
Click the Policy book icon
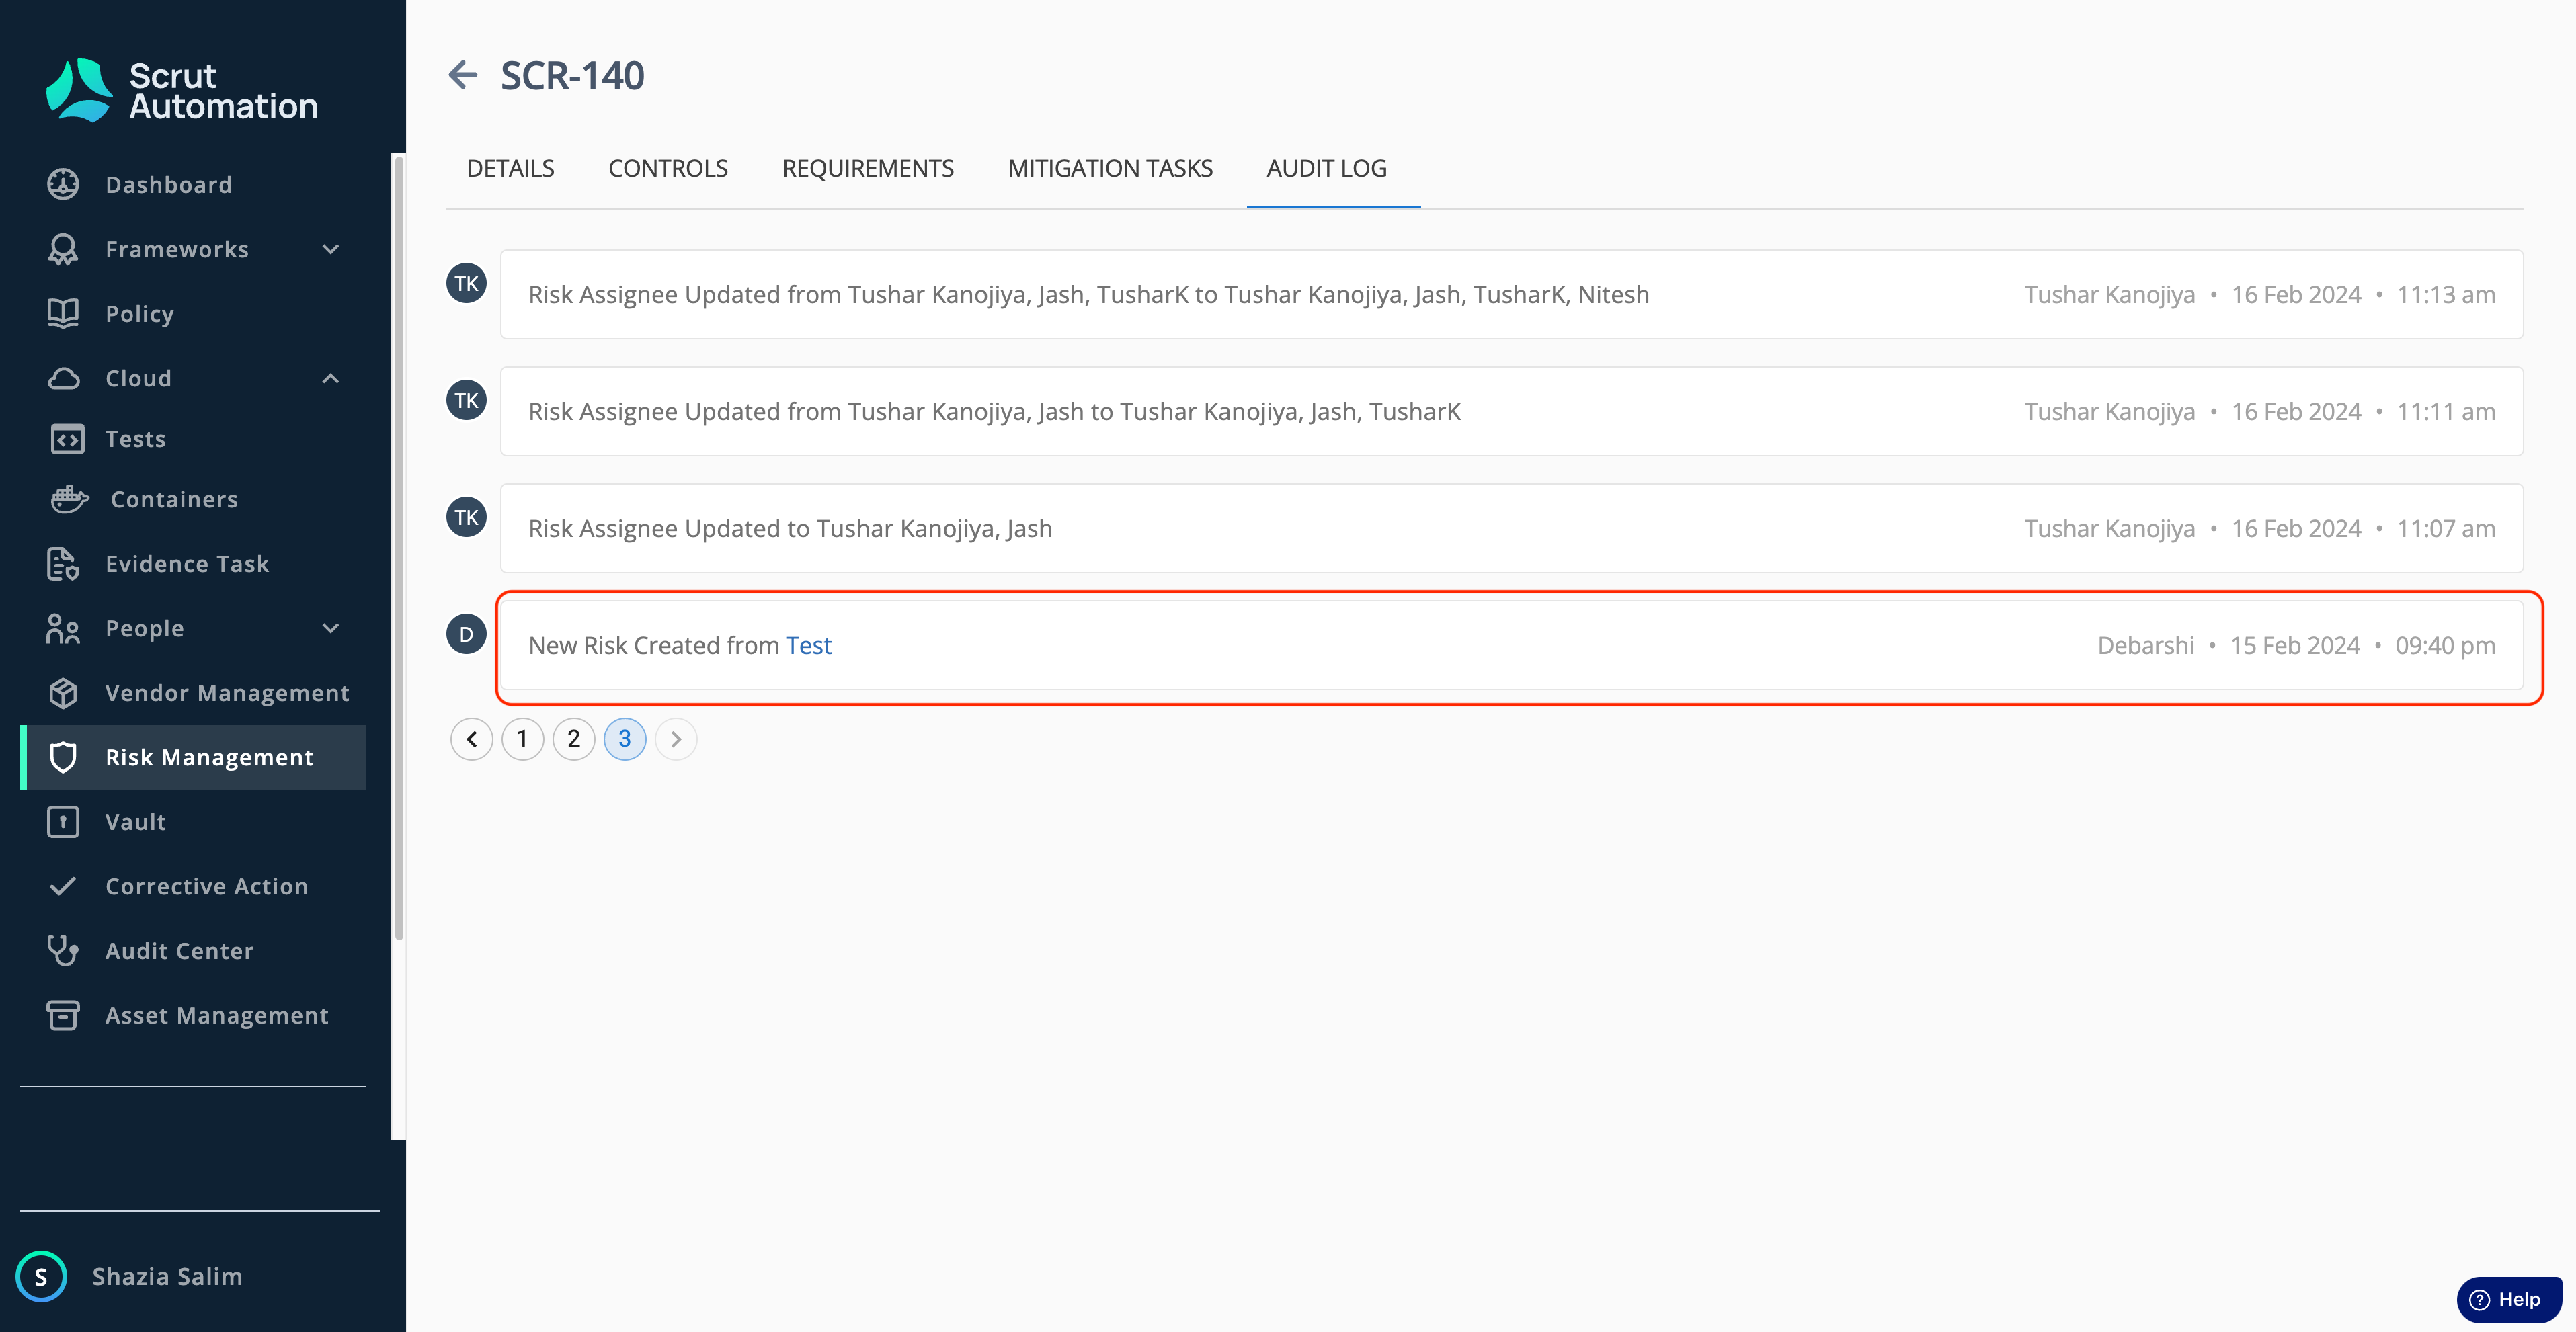63,314
